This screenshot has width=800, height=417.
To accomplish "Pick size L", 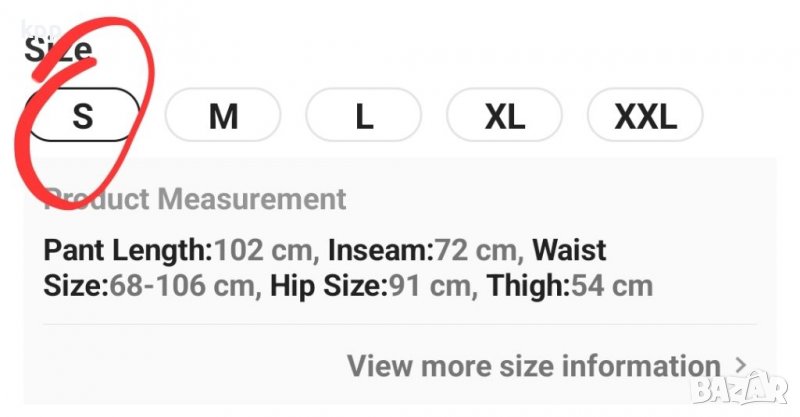I will (364, 117).
